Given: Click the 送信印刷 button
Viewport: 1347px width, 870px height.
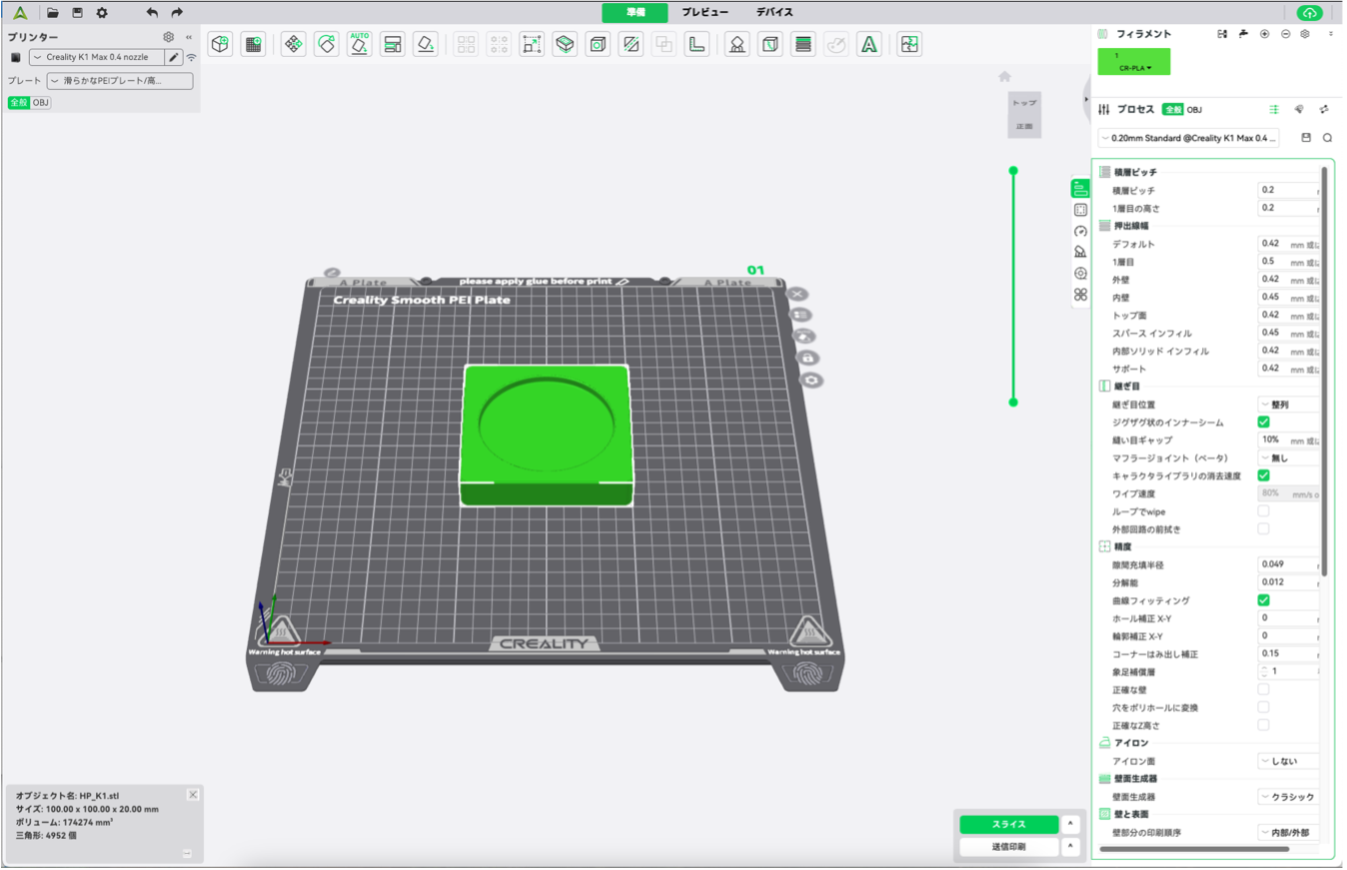Looking at the screenshot, I should point(1008,847).
